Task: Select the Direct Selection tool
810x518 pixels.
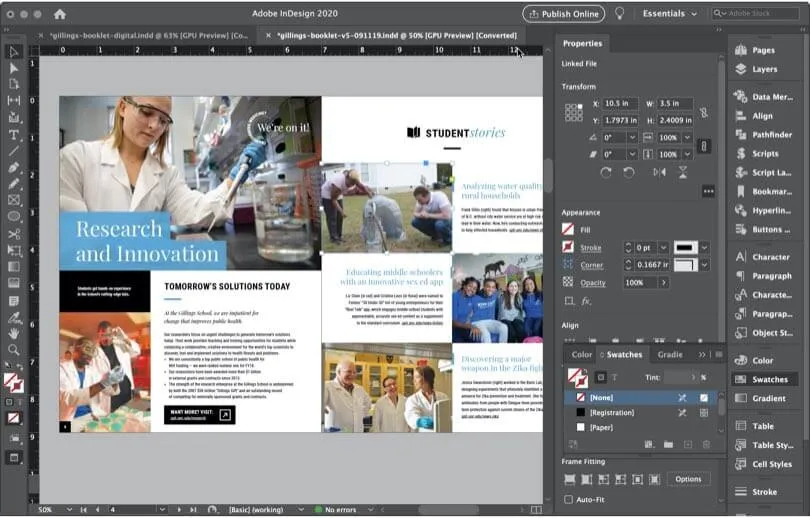Action: click(14, 68)
